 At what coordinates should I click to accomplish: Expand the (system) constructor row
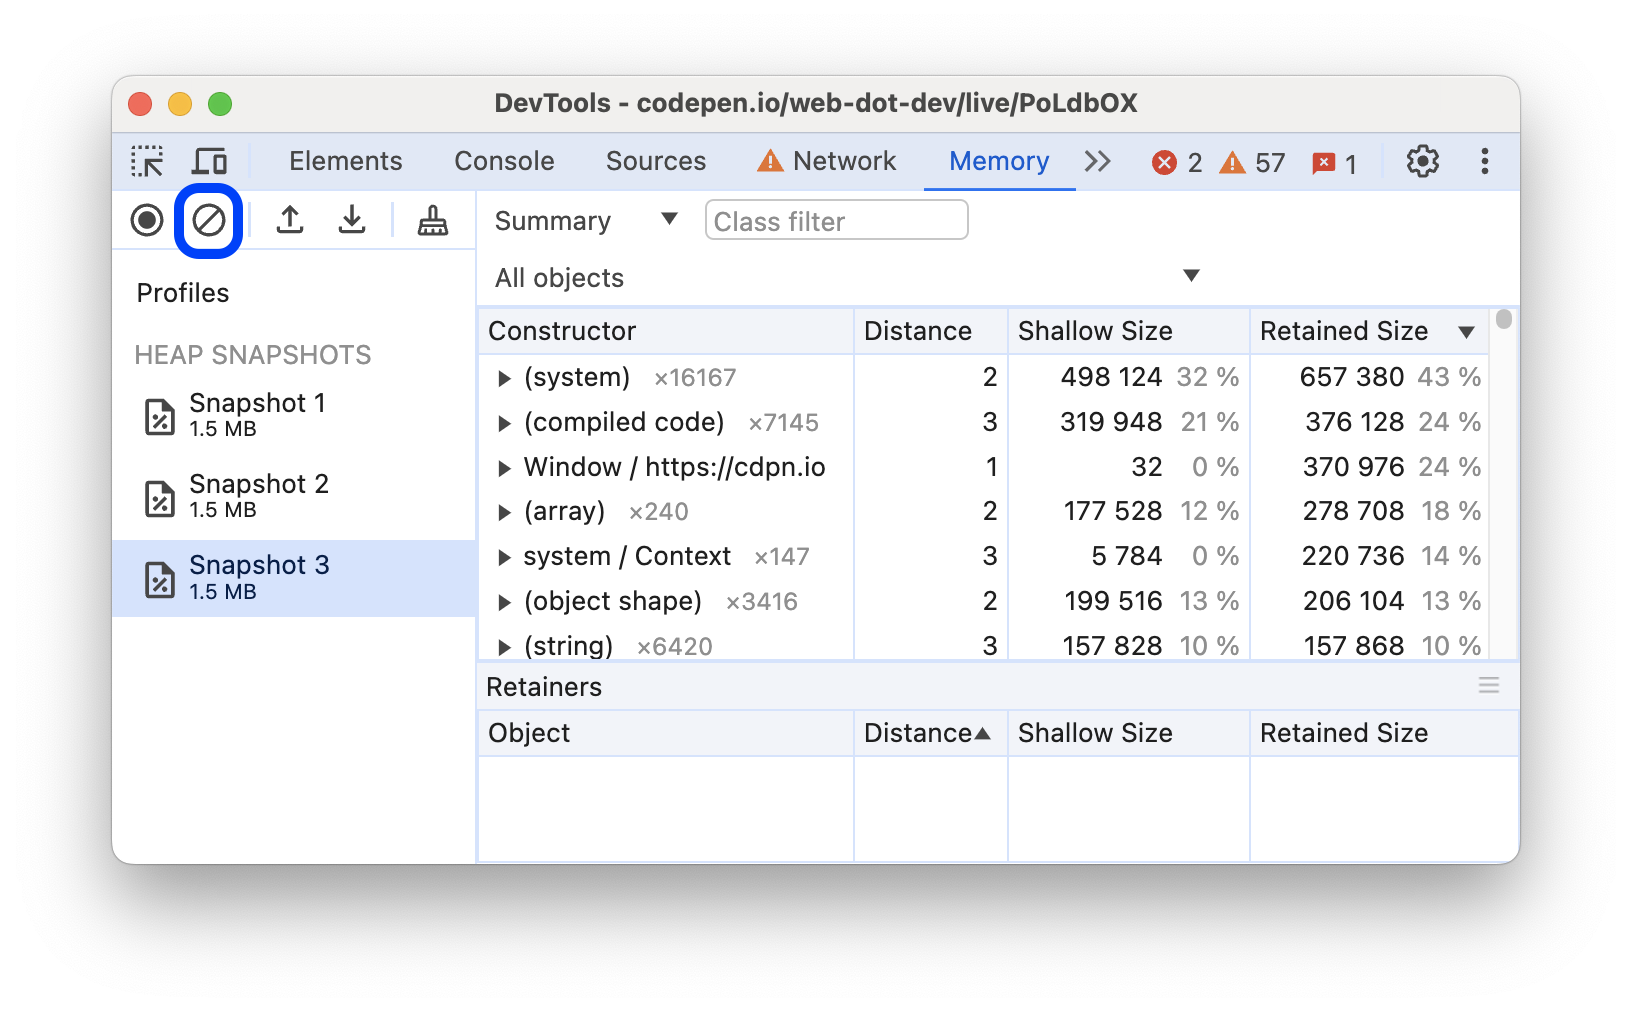point(503,377)
